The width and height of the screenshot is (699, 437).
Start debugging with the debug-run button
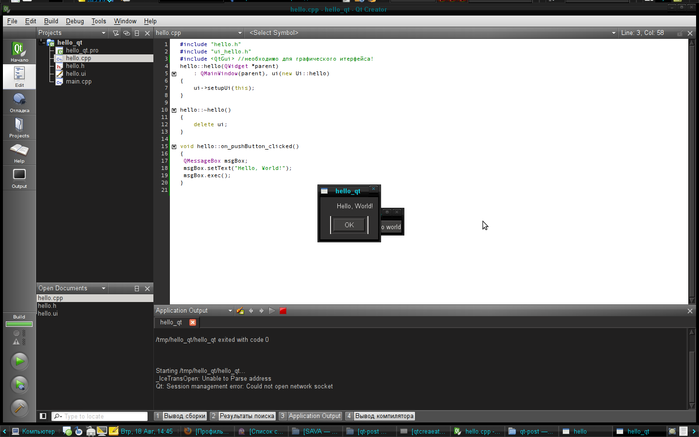20,384
